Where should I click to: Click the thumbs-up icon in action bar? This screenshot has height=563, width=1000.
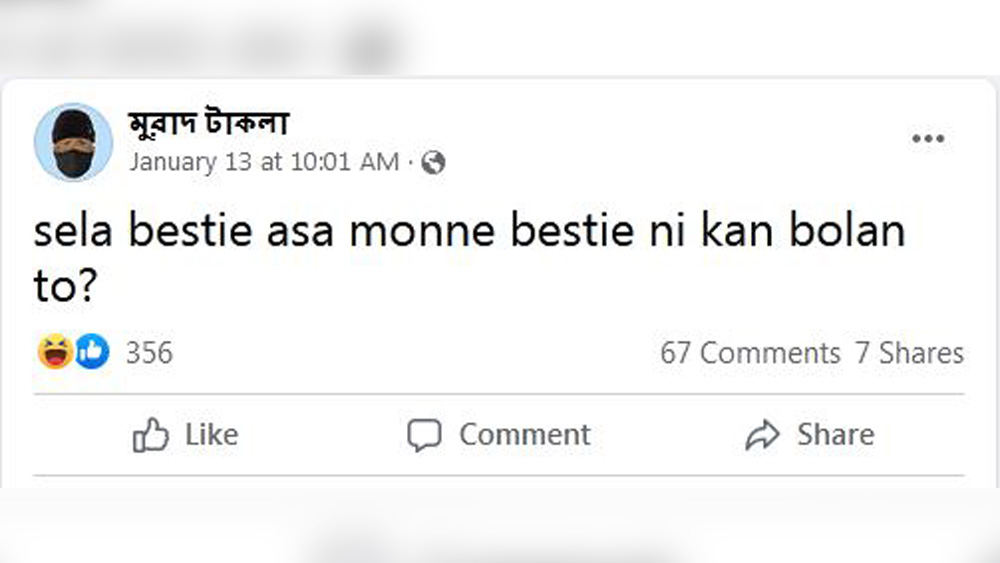coord(151,436)
